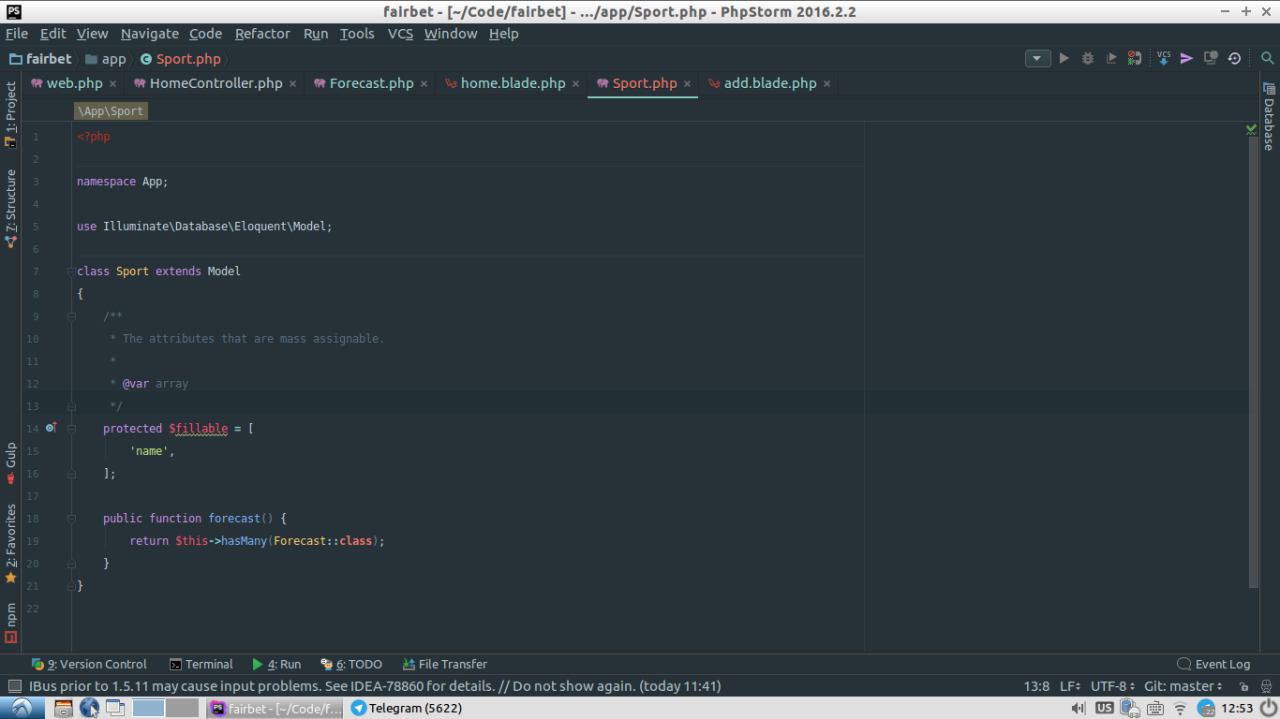The width and height of the screenshot is (1280, 719).
Task: Open the Run tool window
Action: (x=276, y=664)
